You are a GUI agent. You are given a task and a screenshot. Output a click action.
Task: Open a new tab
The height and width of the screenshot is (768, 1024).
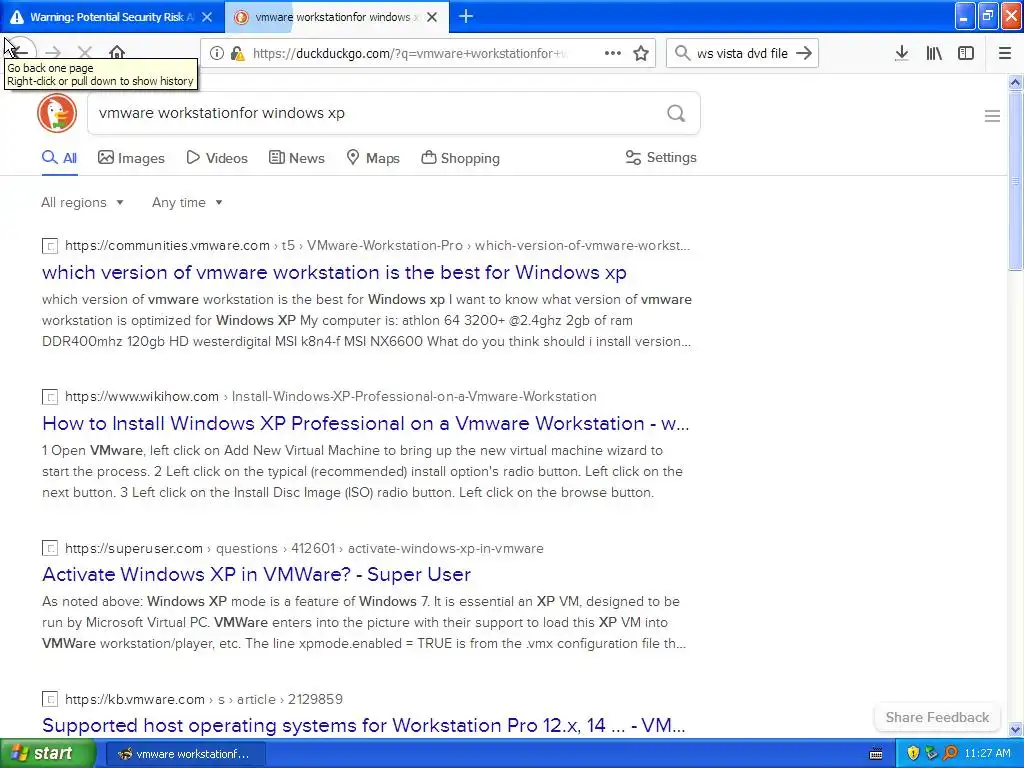point(466,16)
